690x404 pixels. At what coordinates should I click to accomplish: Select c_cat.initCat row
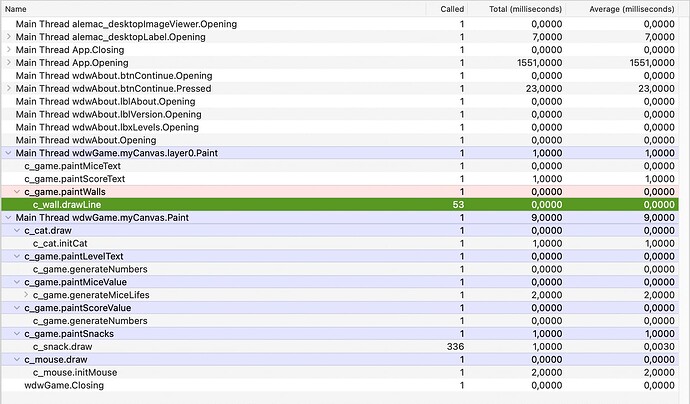pyautogui.click(x=340, y=243)
